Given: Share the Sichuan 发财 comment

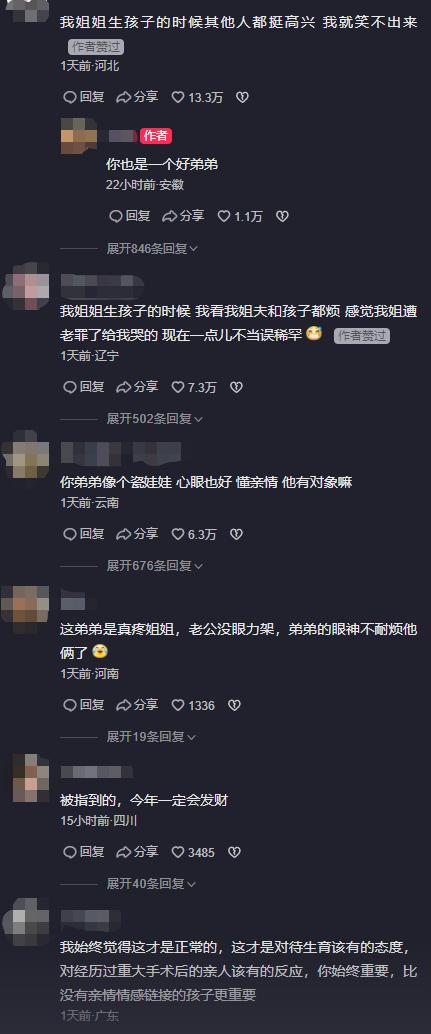Looking at the screenshot, I should (x=137, y=852).
